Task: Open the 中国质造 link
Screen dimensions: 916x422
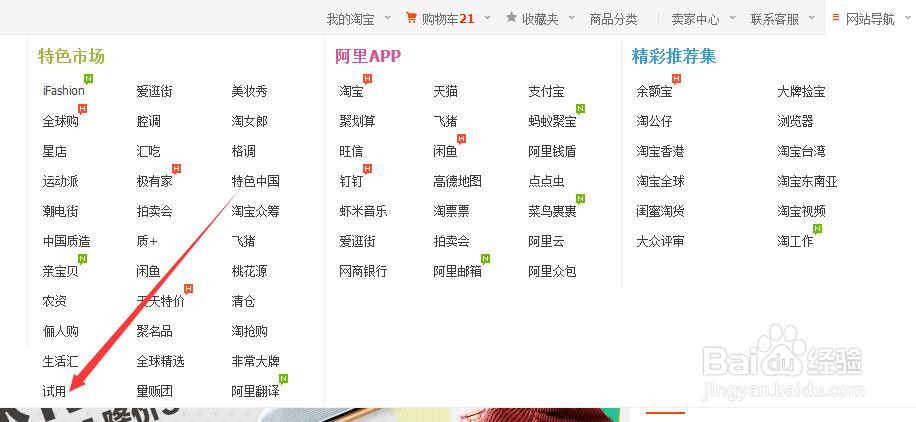Action: tap(67, 241)
